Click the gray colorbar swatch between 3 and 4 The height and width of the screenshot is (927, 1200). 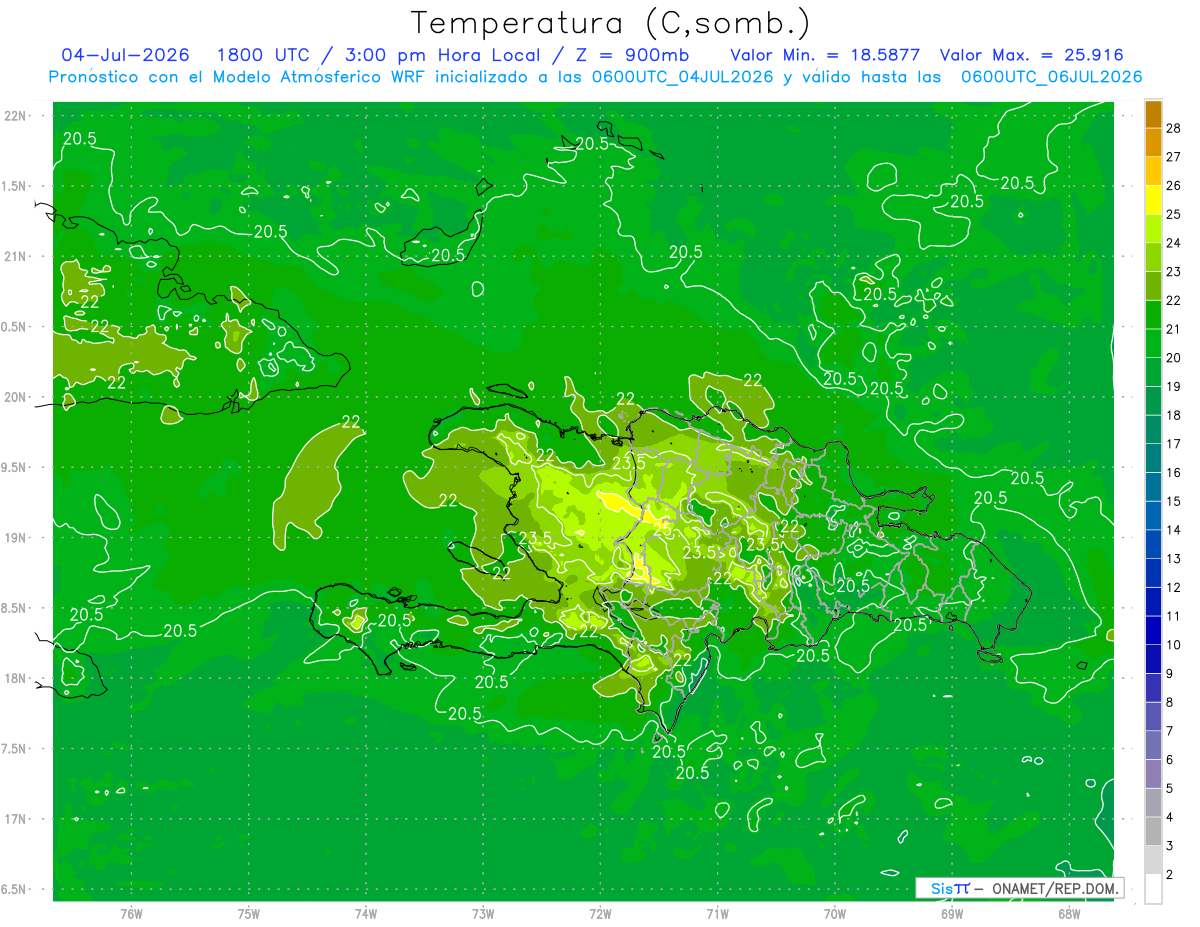point(1153,831)
